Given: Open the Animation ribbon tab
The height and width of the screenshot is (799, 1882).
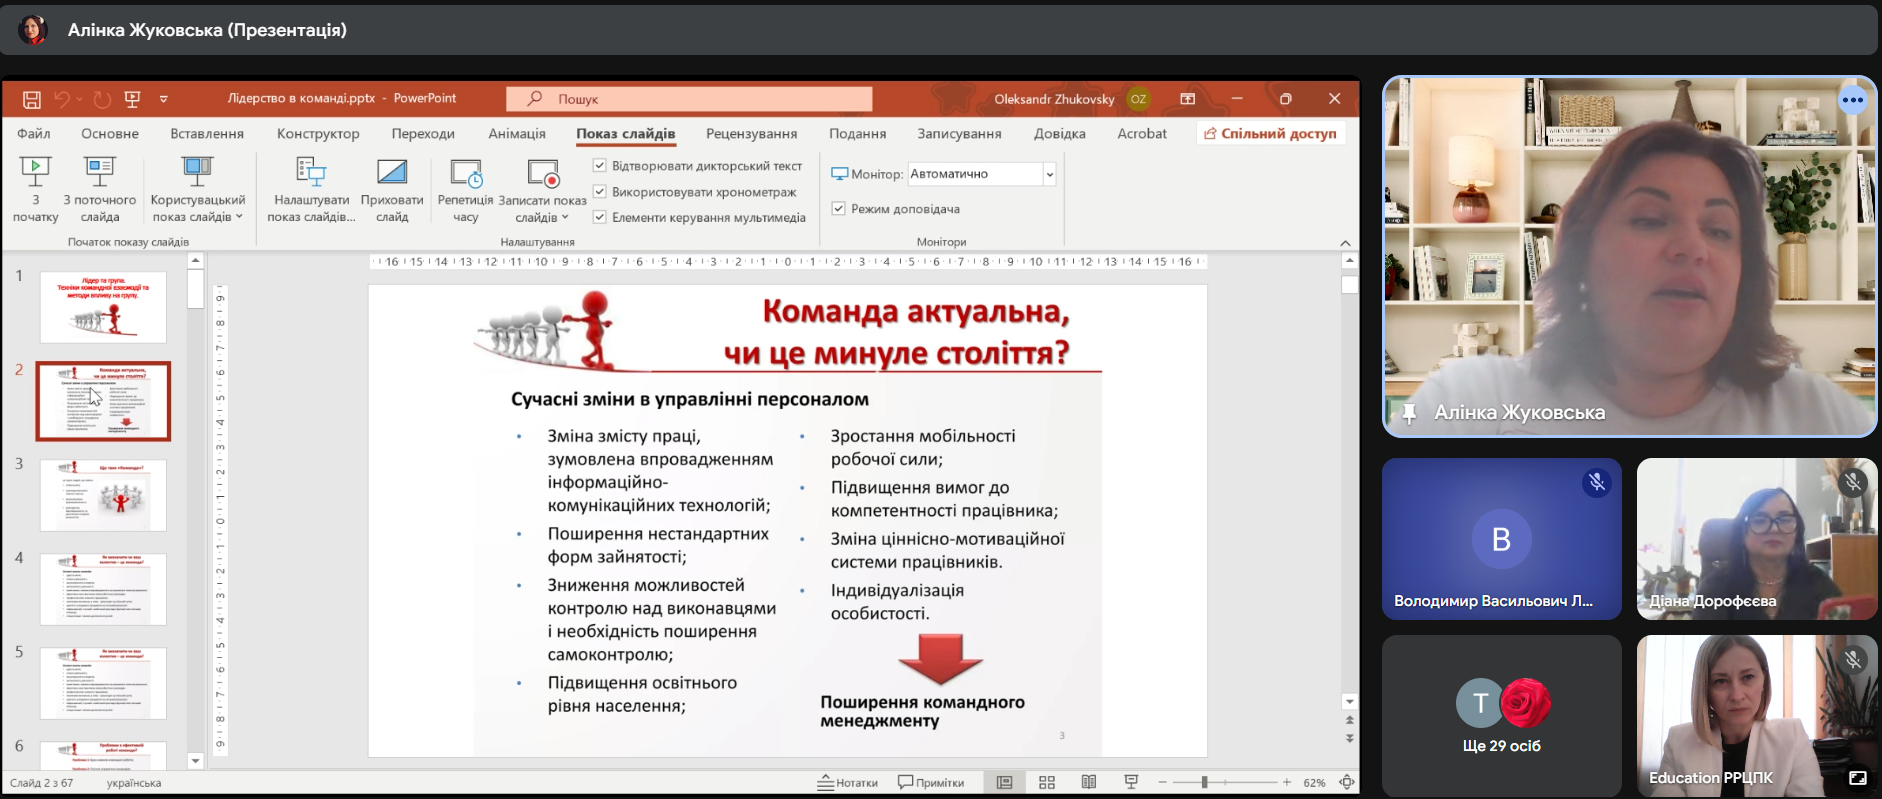Looking at the screenshot, I should pos(517,133).
